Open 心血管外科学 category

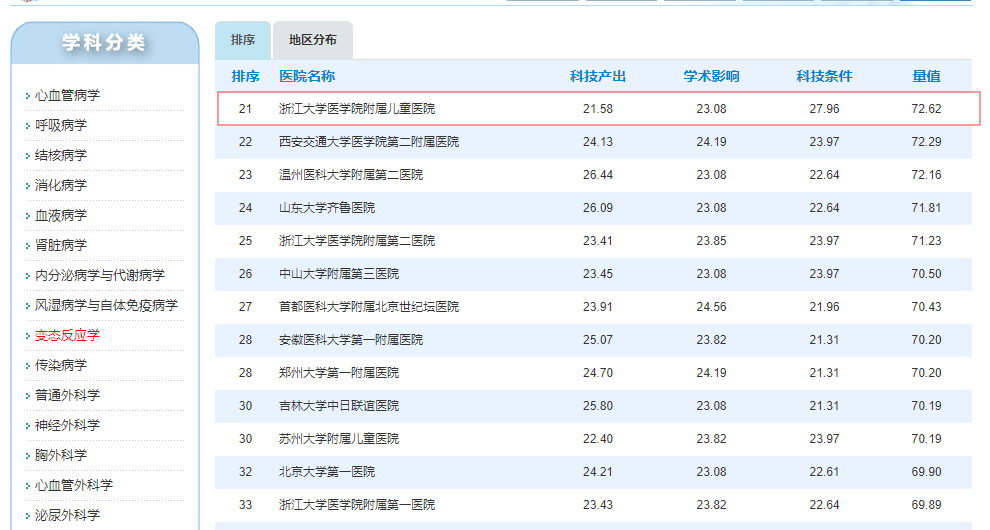click(x=74, y=485)
